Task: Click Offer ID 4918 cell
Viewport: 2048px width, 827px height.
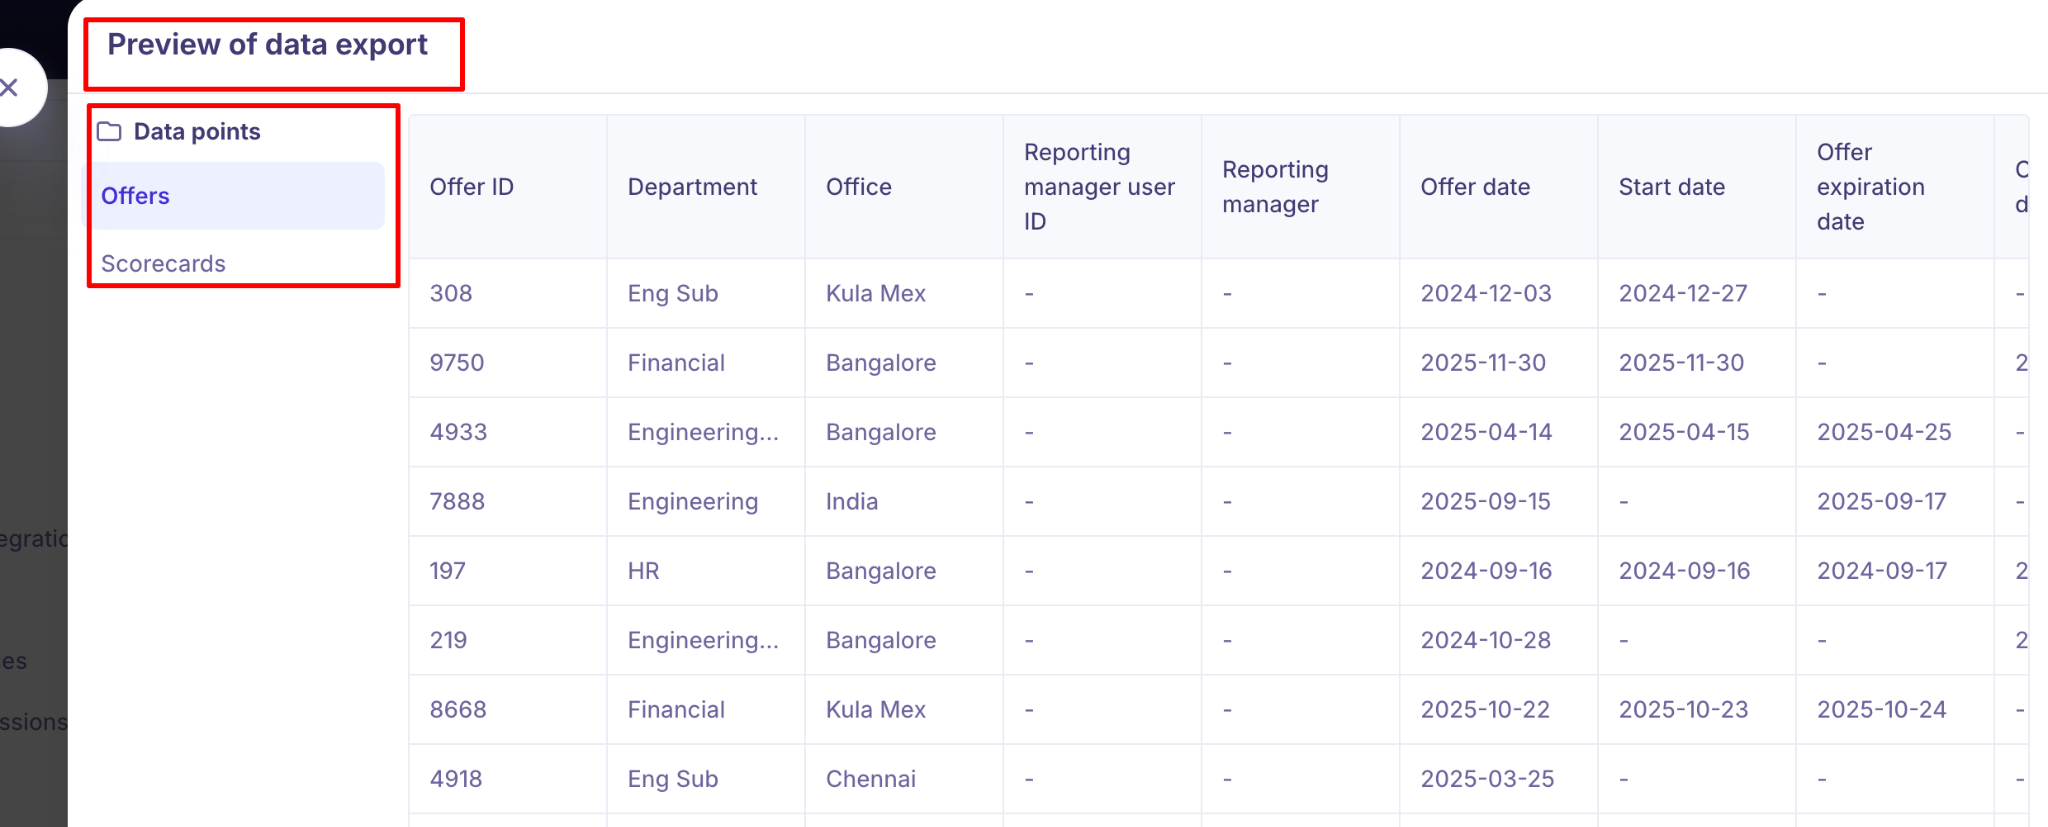Action: point(456,779)
